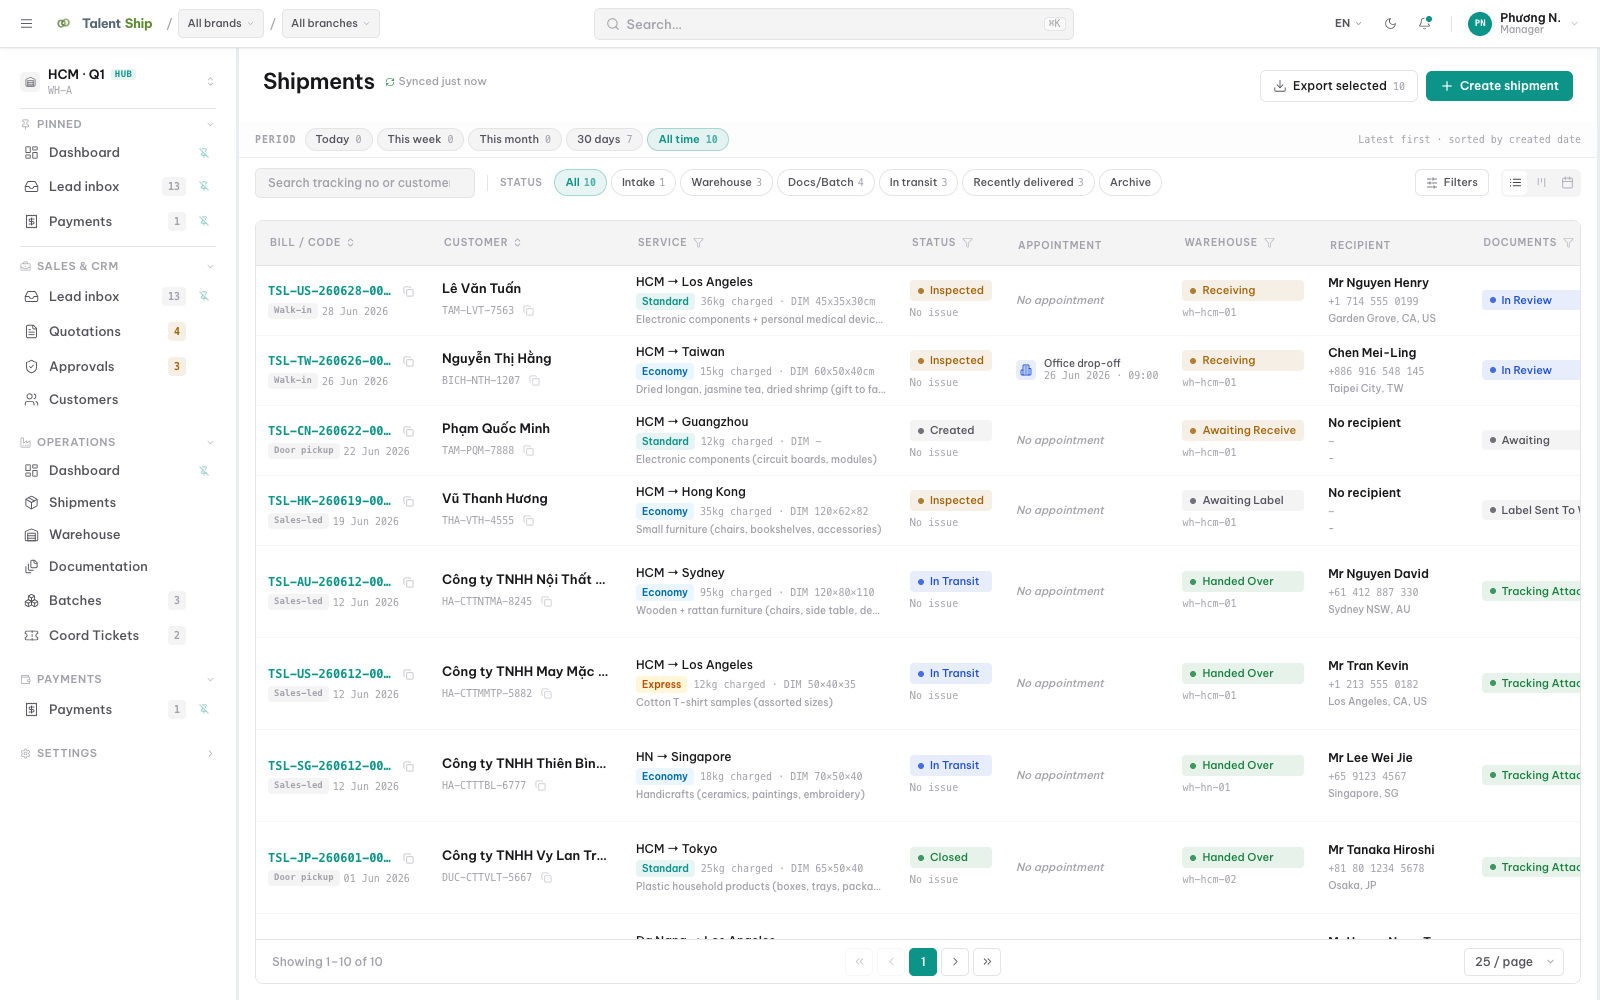Click Office drop-off appointment icon
Image resolution: width=1600 pixels, height=1000 pixels.
(x=1026, y=370)
